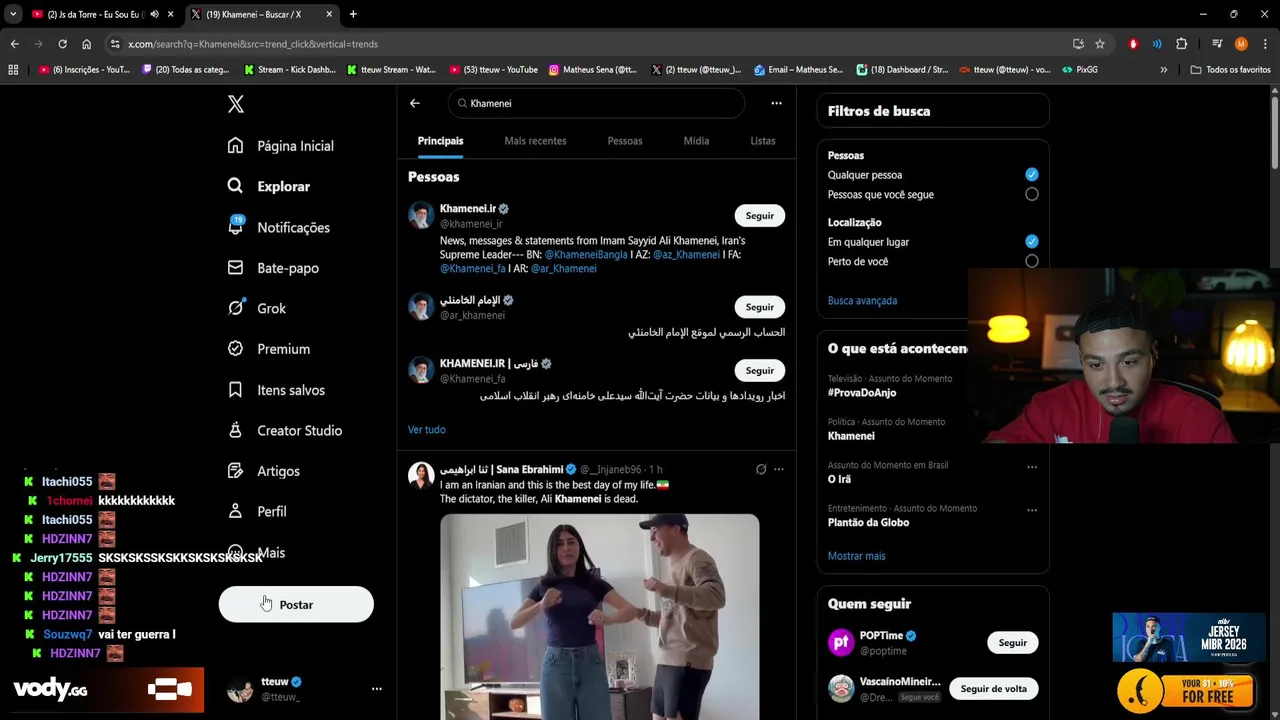1280x720 pixels.
Task: Open Perfil in the sidebar
Action: pyautogui.click(x=257, y=511)
